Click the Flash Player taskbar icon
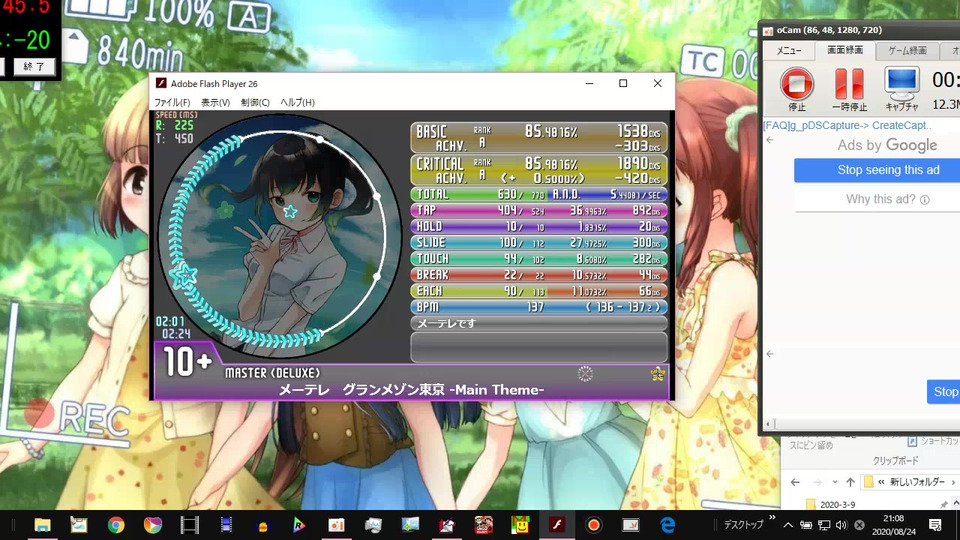 557,525
